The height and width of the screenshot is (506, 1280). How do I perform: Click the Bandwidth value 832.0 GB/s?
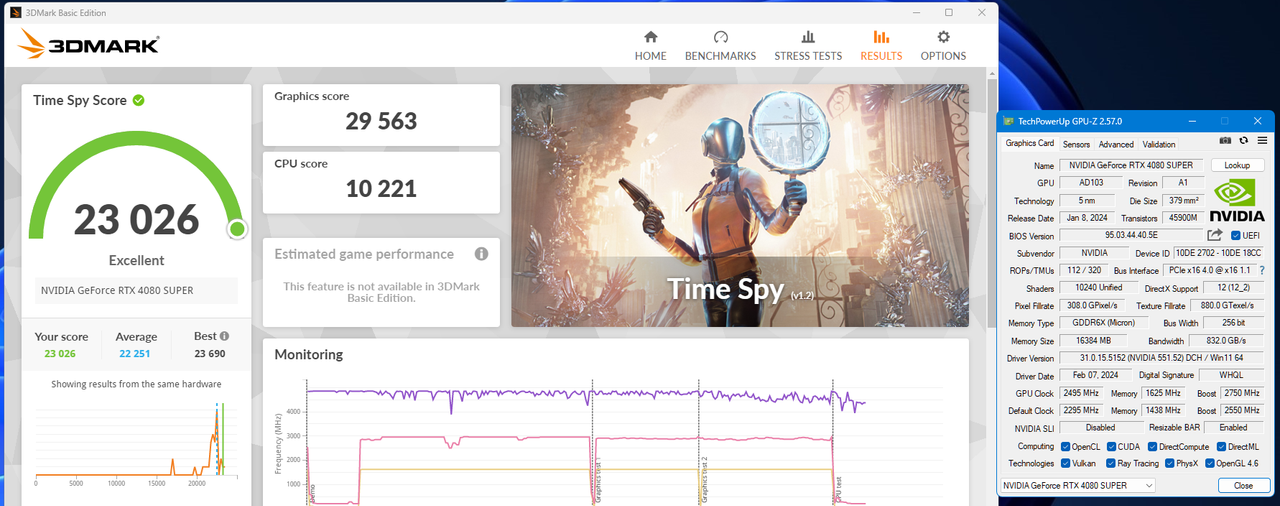(1227, 341)
